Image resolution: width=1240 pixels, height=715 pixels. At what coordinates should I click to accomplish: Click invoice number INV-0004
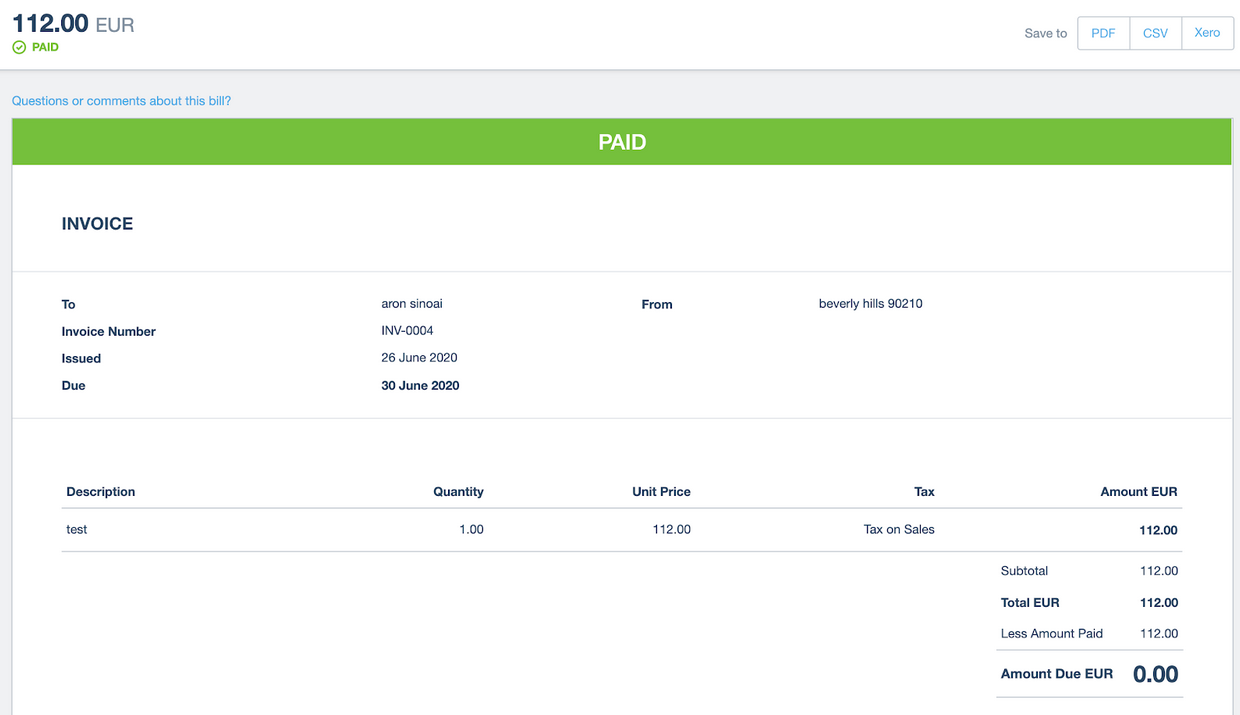click(408, 330)
